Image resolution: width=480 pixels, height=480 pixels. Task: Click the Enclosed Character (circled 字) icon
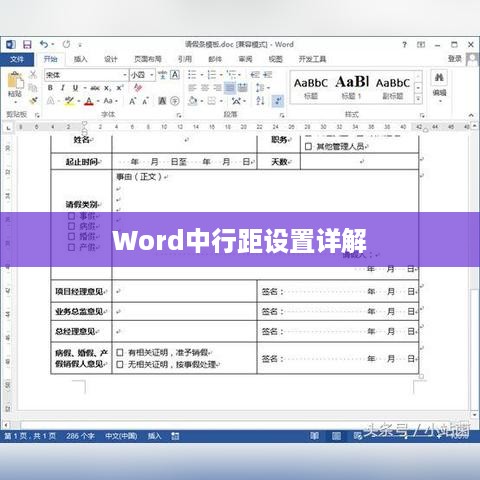point(175,101)
